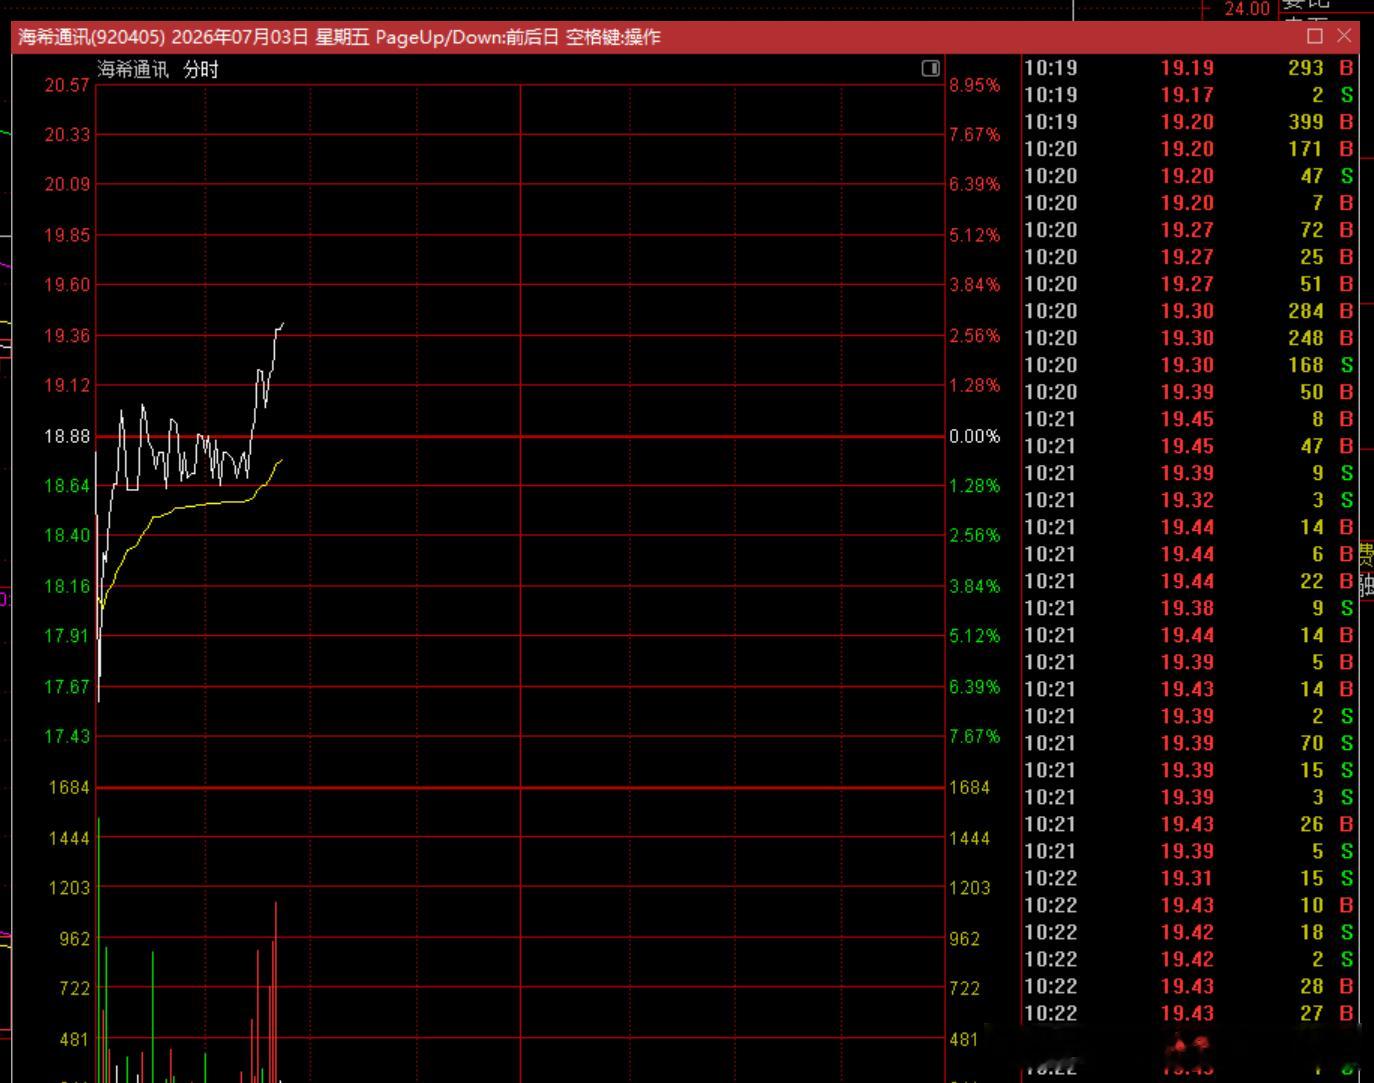Click the 17.67 price axis label
This screenshot has width=1374, height=1083.
(x=67, y=687)
